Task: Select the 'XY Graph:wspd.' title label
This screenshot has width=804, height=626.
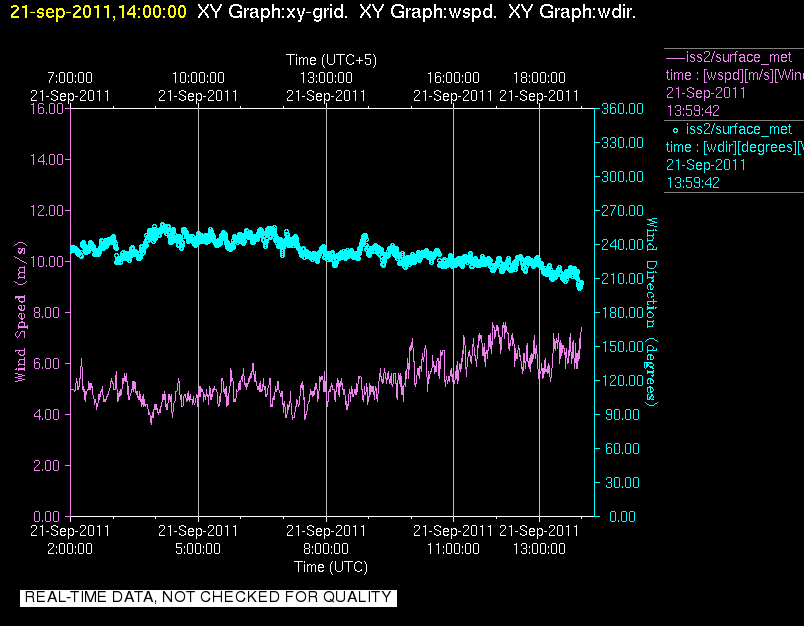Action: pos(428,12)
